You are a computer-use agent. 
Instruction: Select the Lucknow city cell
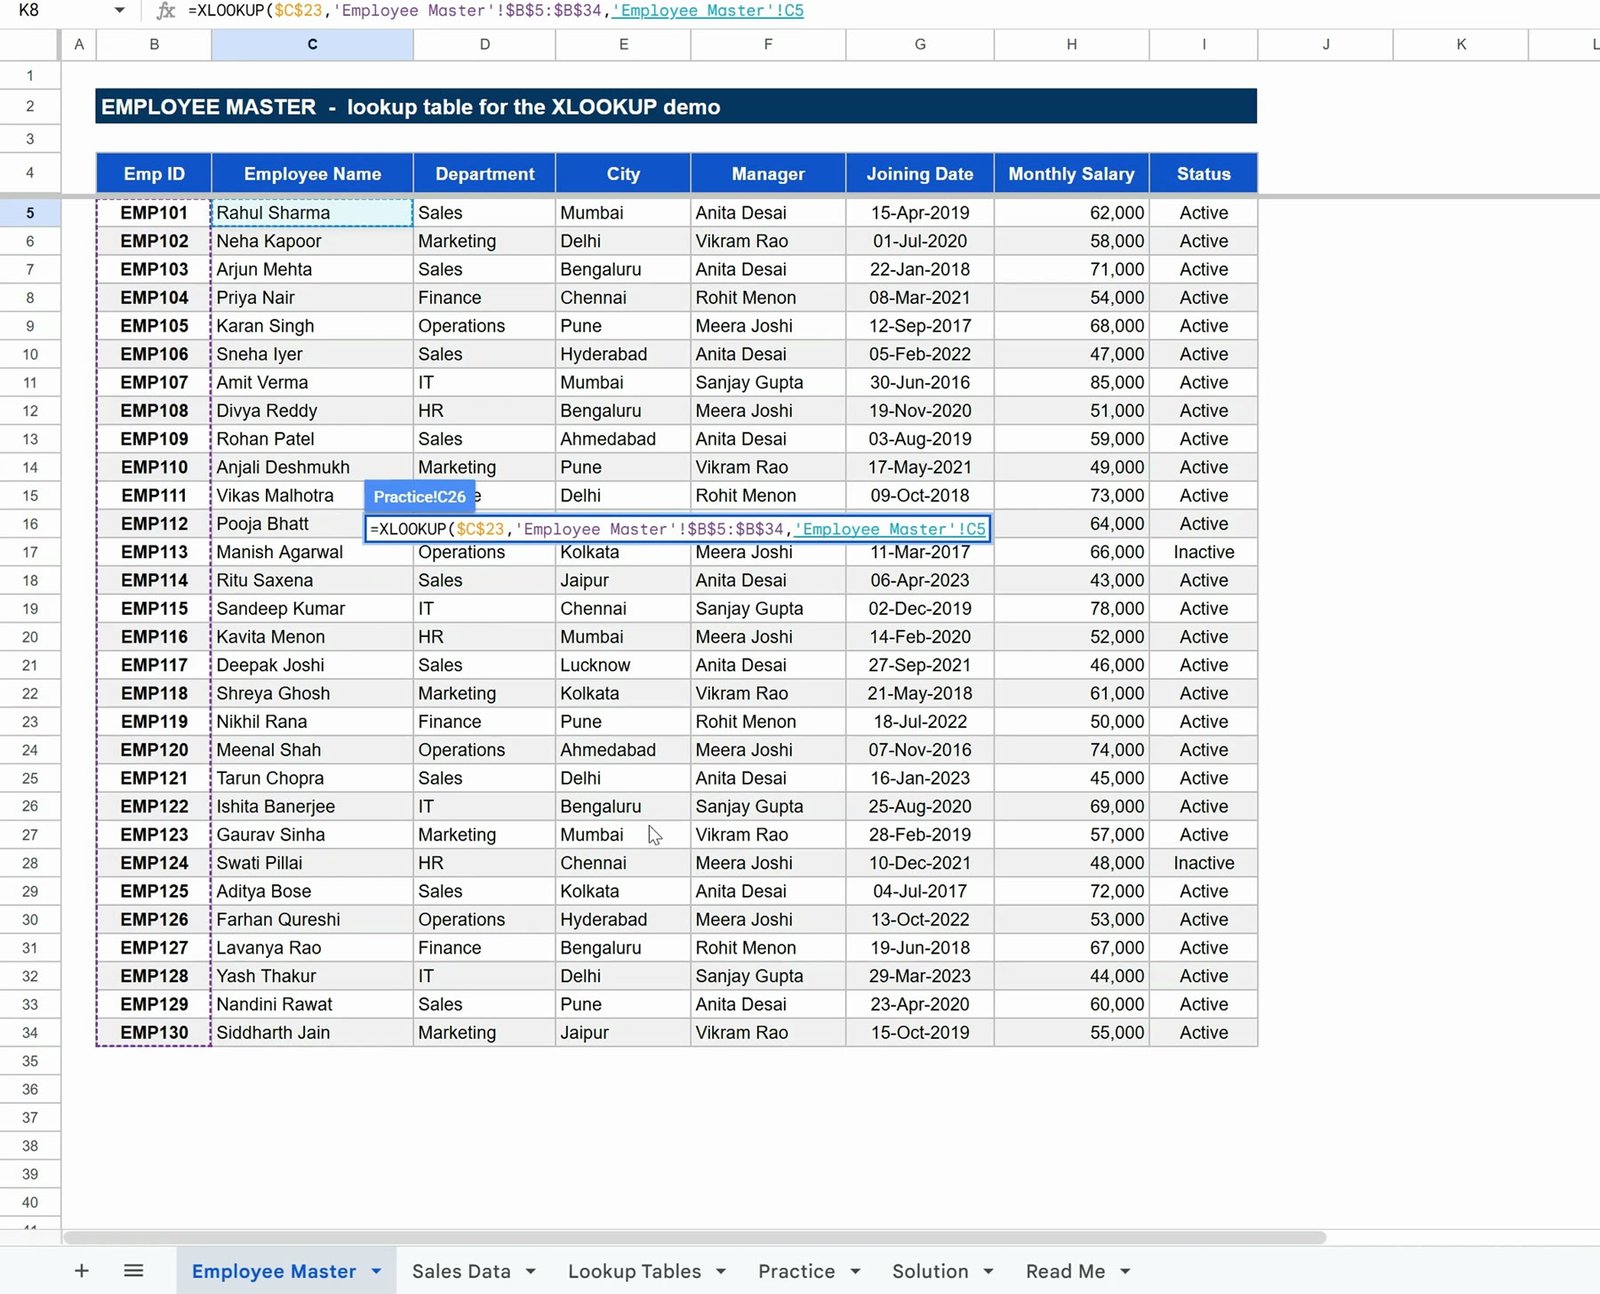click(x=623, y=665)
